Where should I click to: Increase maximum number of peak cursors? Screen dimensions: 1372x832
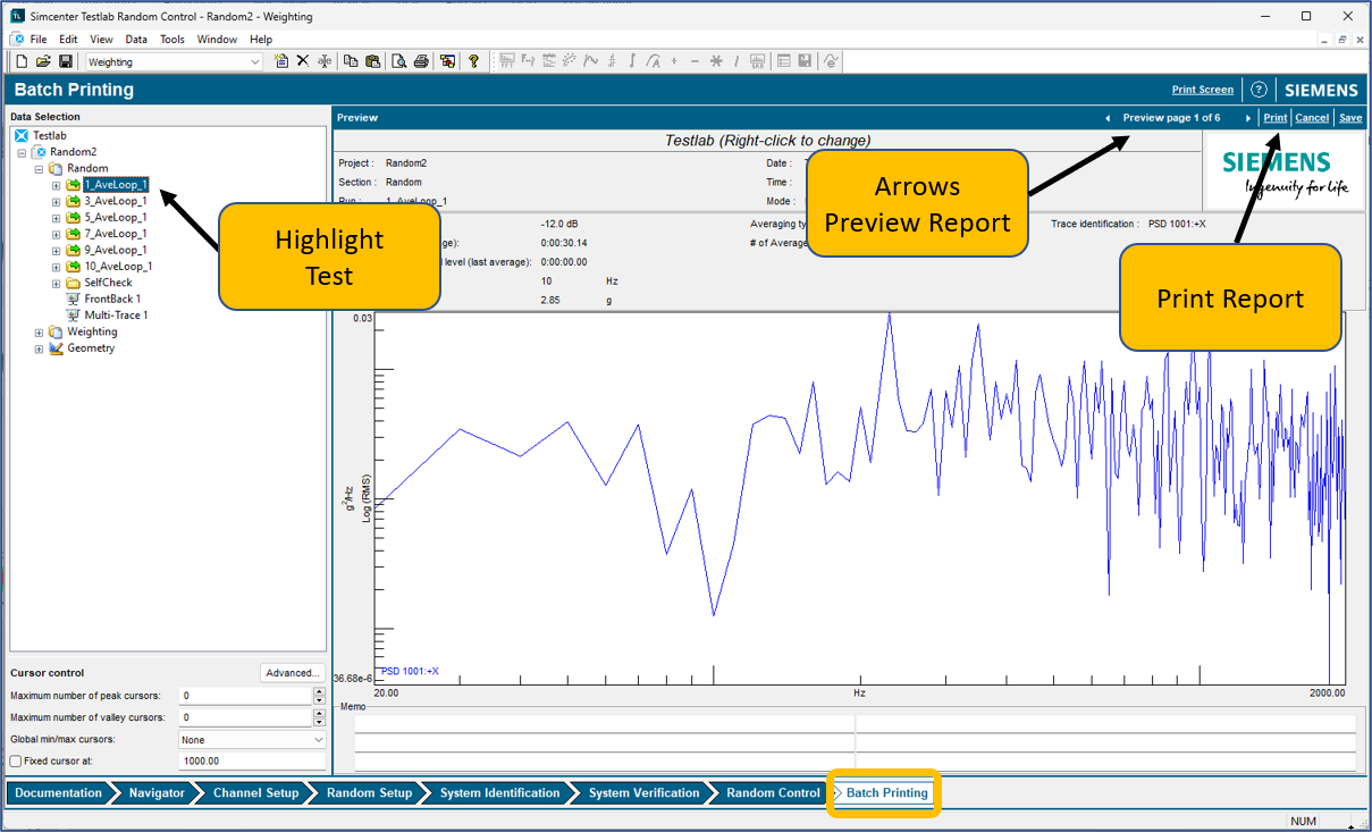tap(319, 691)
